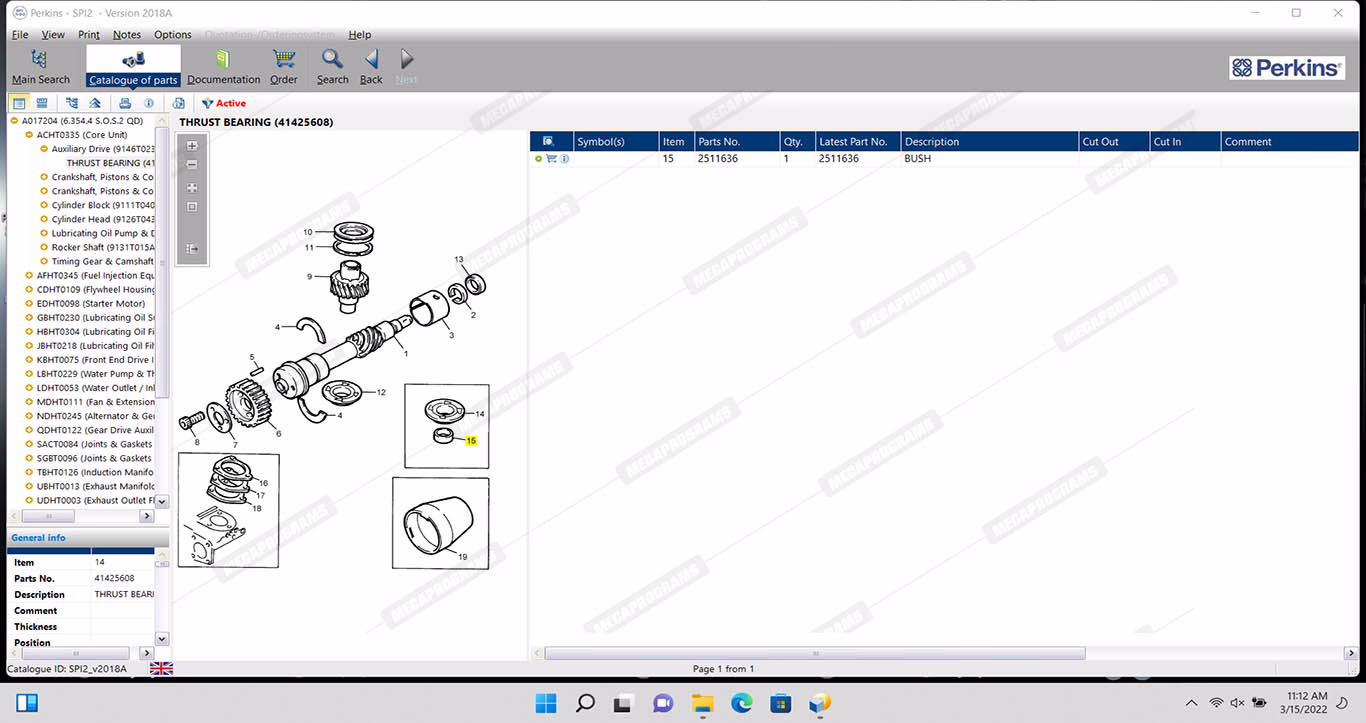Click the printer icon in sub-toolbar

125,103
